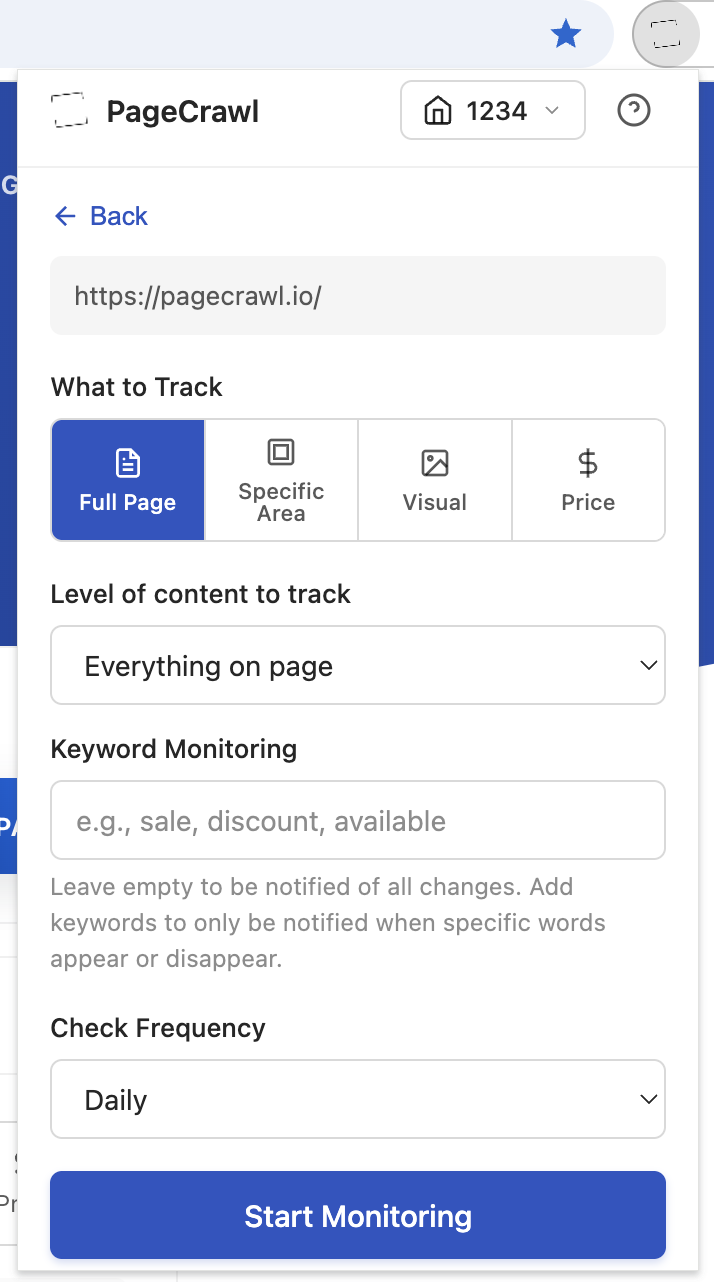
Task: Click the PageCrawl logo icon
Action: [70, 111]
